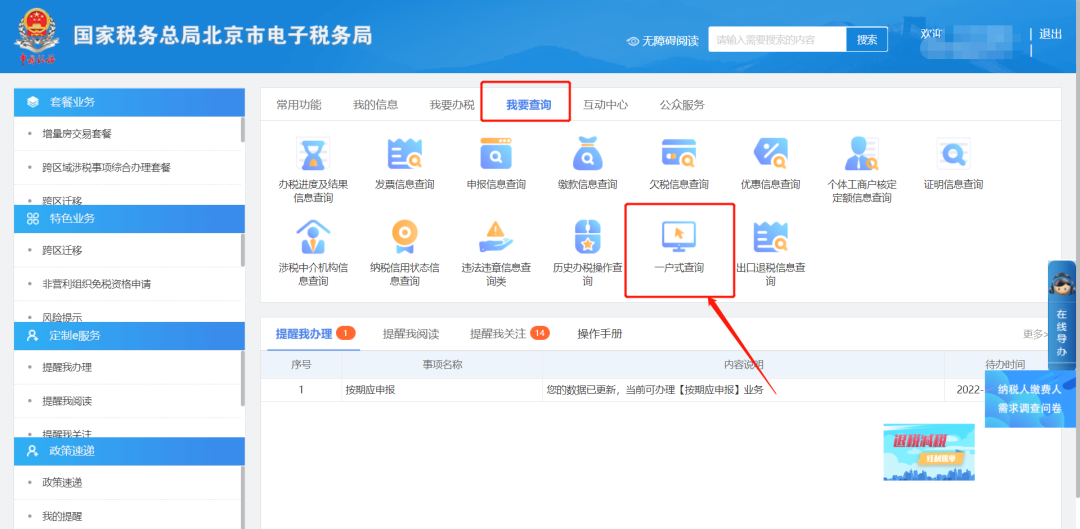Viewport: 1080px width, 529px height.
Task: Open 优惠信息查询 percent tag icon
Action: [770, 154]
